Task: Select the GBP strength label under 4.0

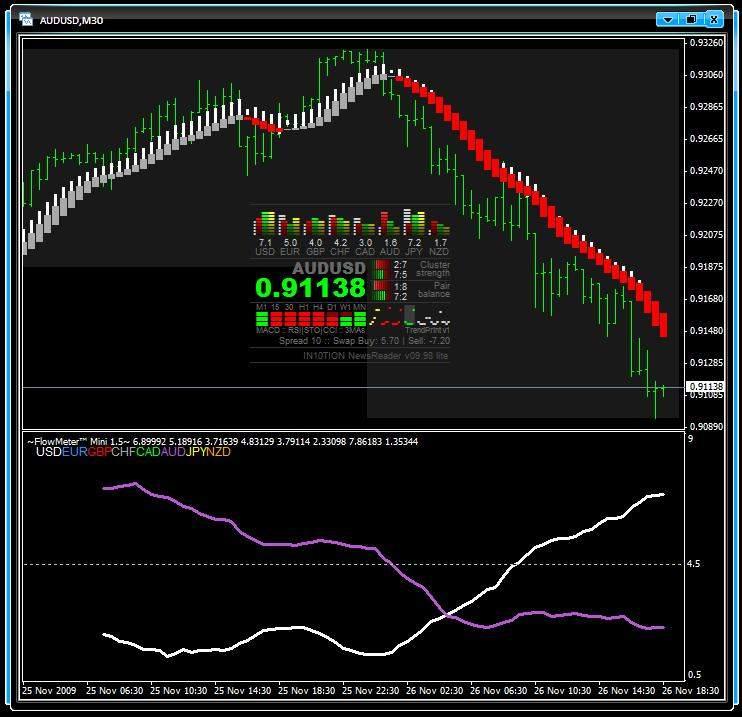Action: 315,252
